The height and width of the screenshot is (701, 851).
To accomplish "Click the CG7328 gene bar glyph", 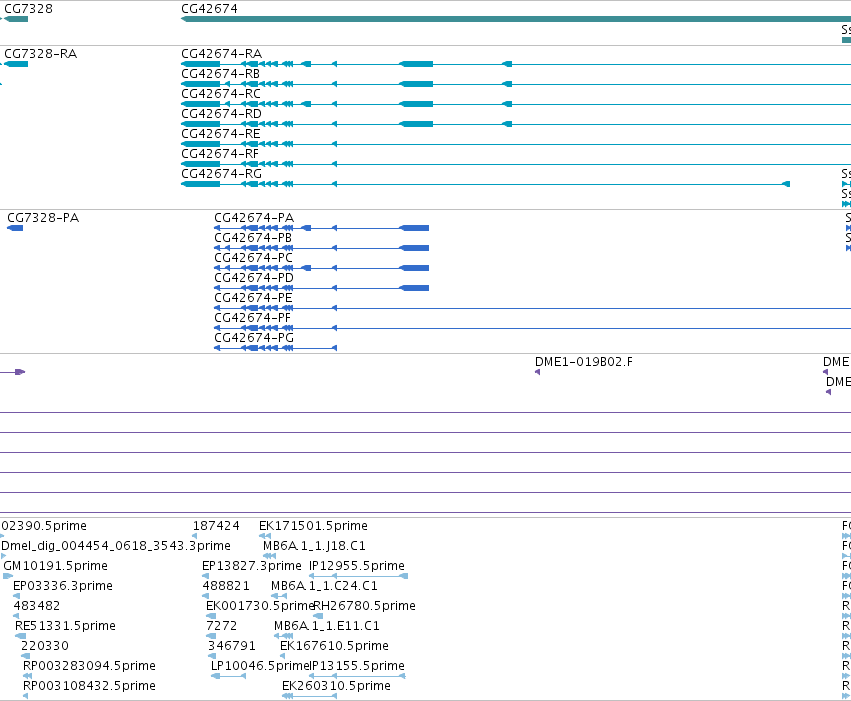I will point(16,19).
